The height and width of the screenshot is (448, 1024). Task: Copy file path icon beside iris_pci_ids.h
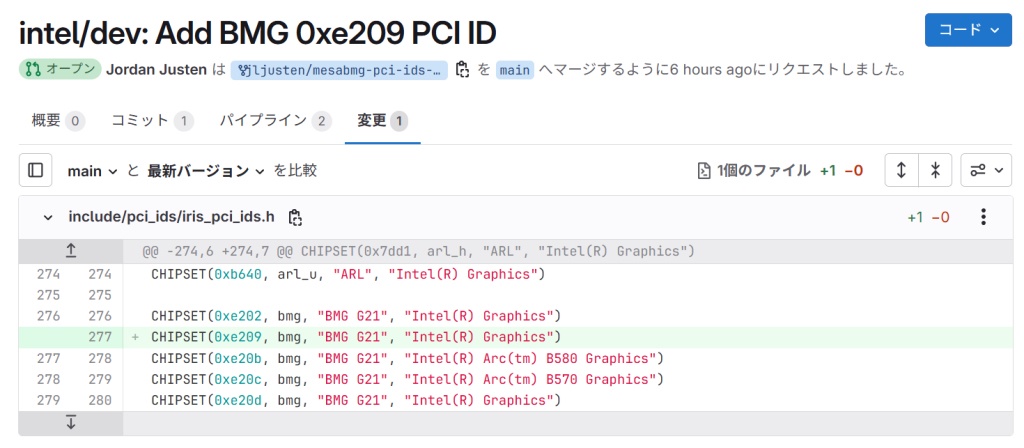[295, 217]
